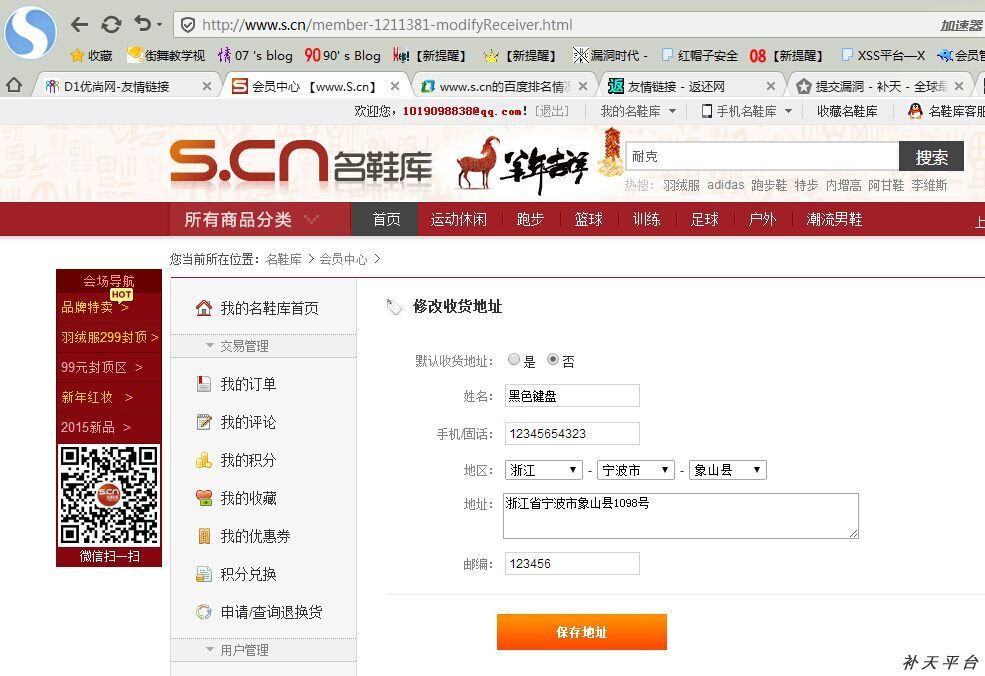Click the browser home icon
This screenshot has height=676, width=985.
tap(14, 85)
